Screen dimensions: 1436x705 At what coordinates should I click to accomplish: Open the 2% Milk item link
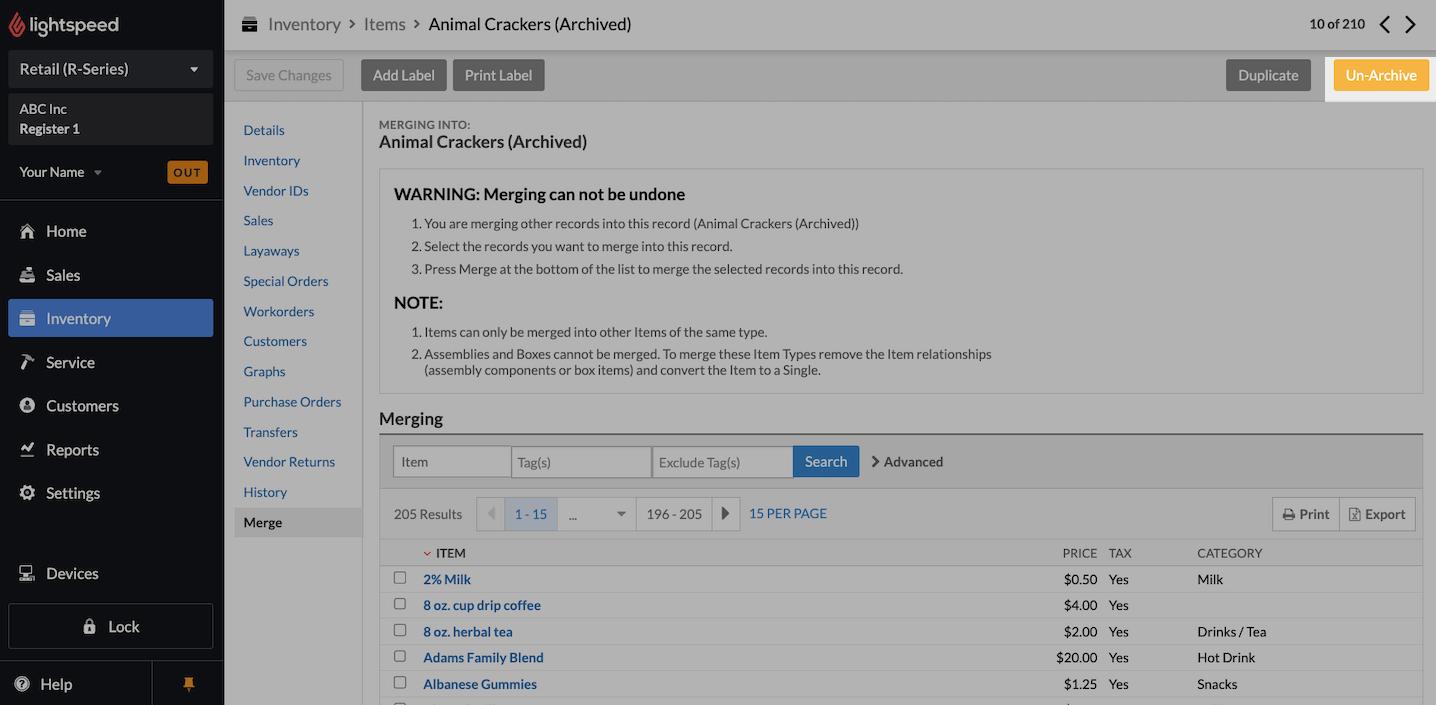[447, 579]
